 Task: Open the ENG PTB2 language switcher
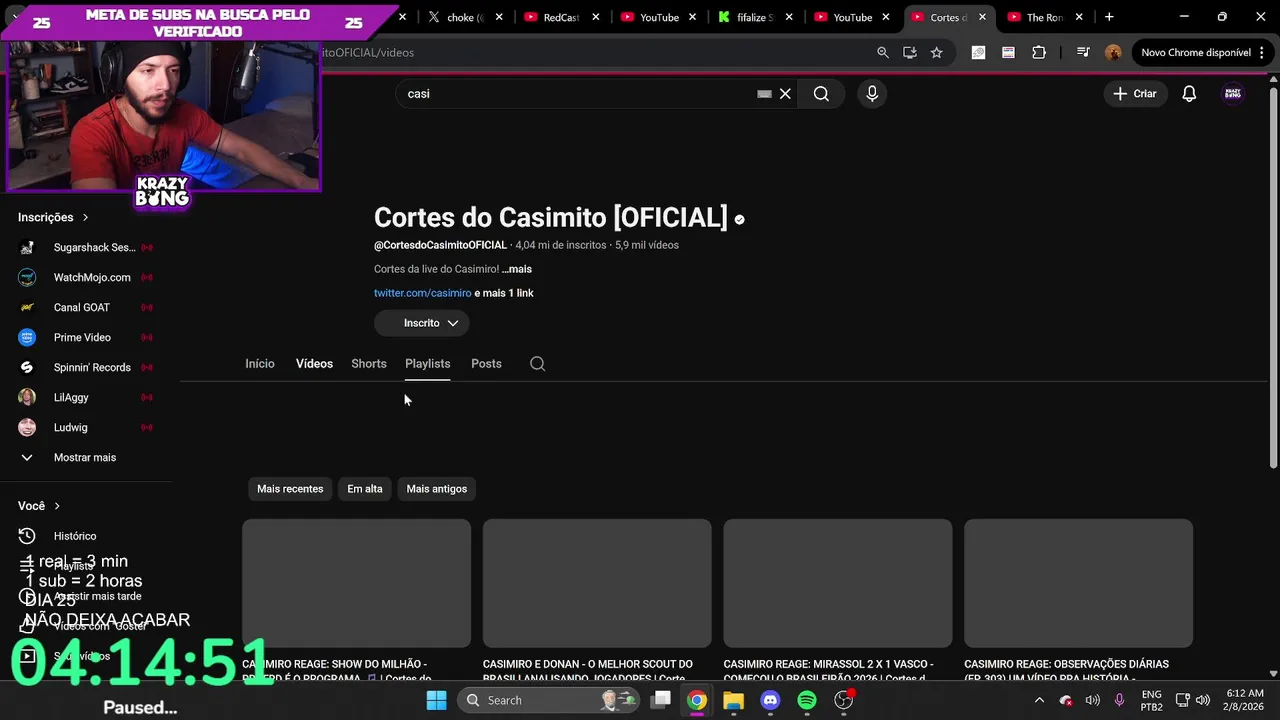coord(1152,700)
